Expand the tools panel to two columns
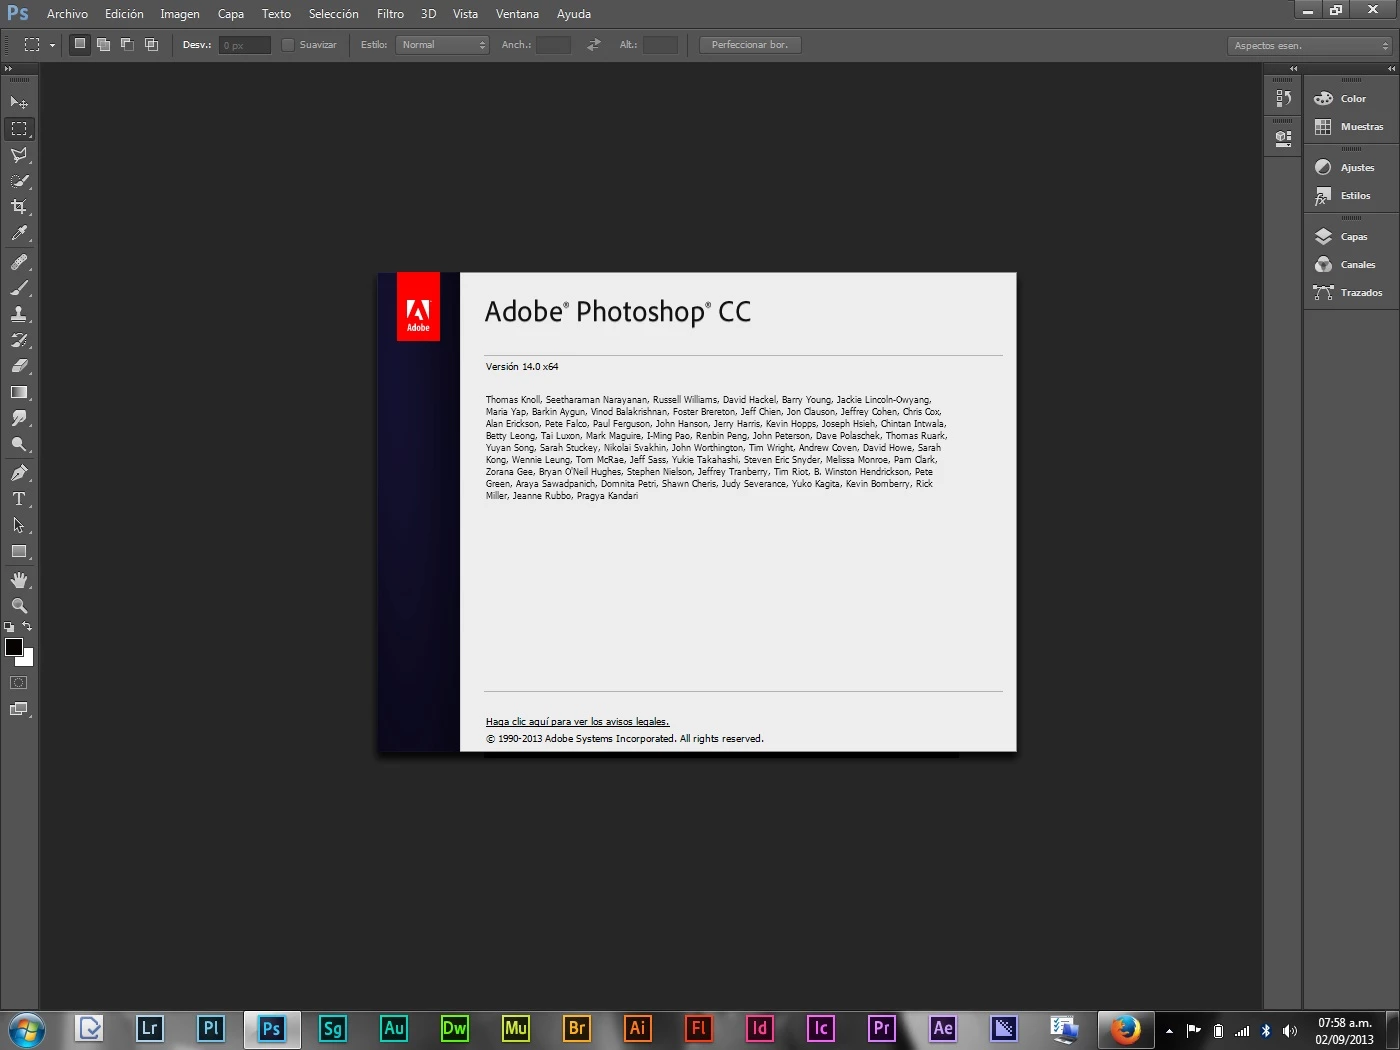This screenshot has height=1050, width=1400. point(9,69)
